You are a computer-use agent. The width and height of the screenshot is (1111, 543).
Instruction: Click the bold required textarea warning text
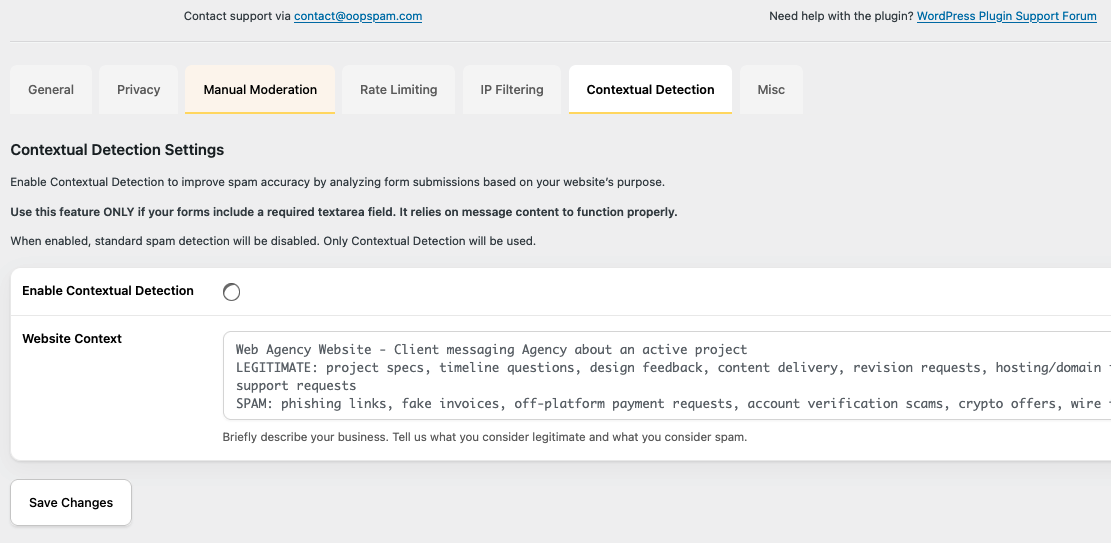coord(343,212)
